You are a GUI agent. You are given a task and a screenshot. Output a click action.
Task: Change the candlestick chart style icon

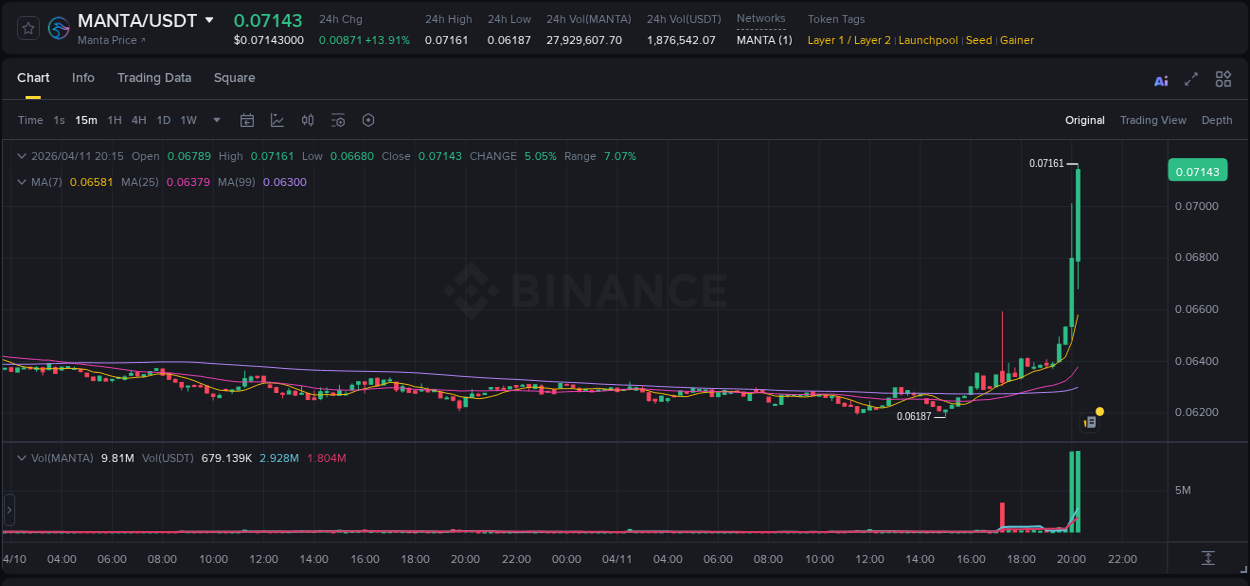308,120
